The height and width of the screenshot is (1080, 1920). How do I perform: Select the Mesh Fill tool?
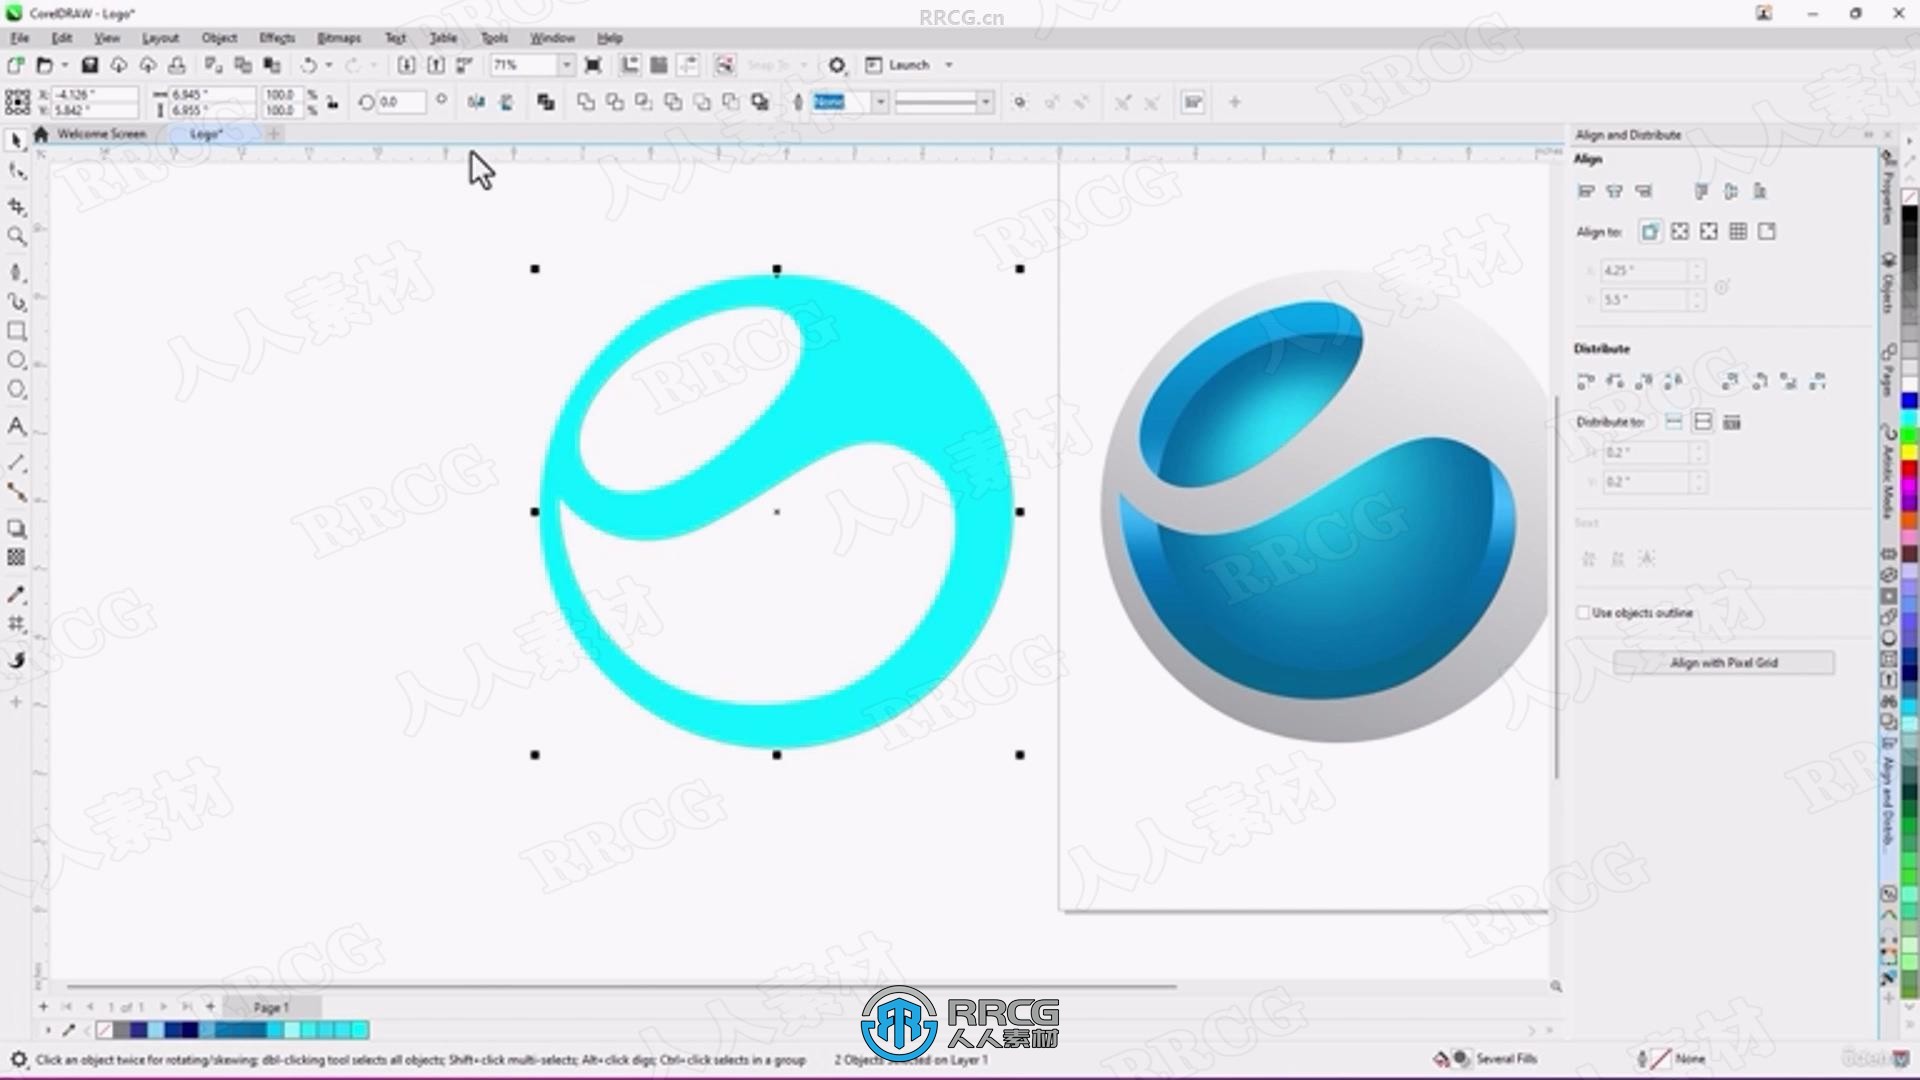click(16, 624)
